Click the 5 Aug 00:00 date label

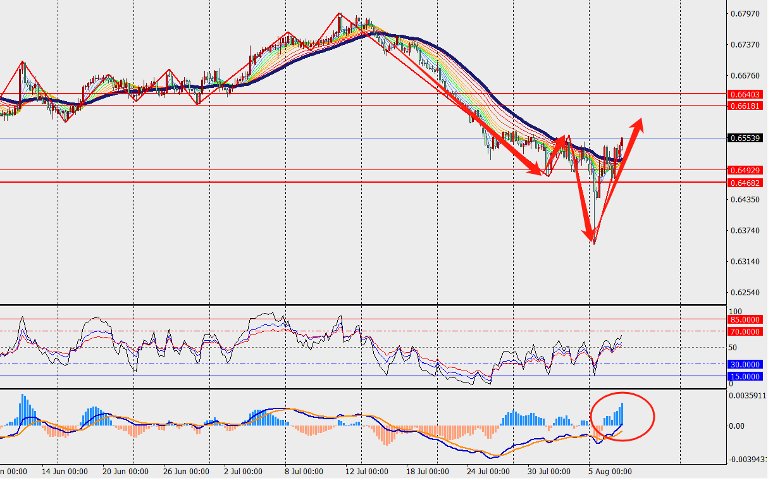tap(608, 472)
